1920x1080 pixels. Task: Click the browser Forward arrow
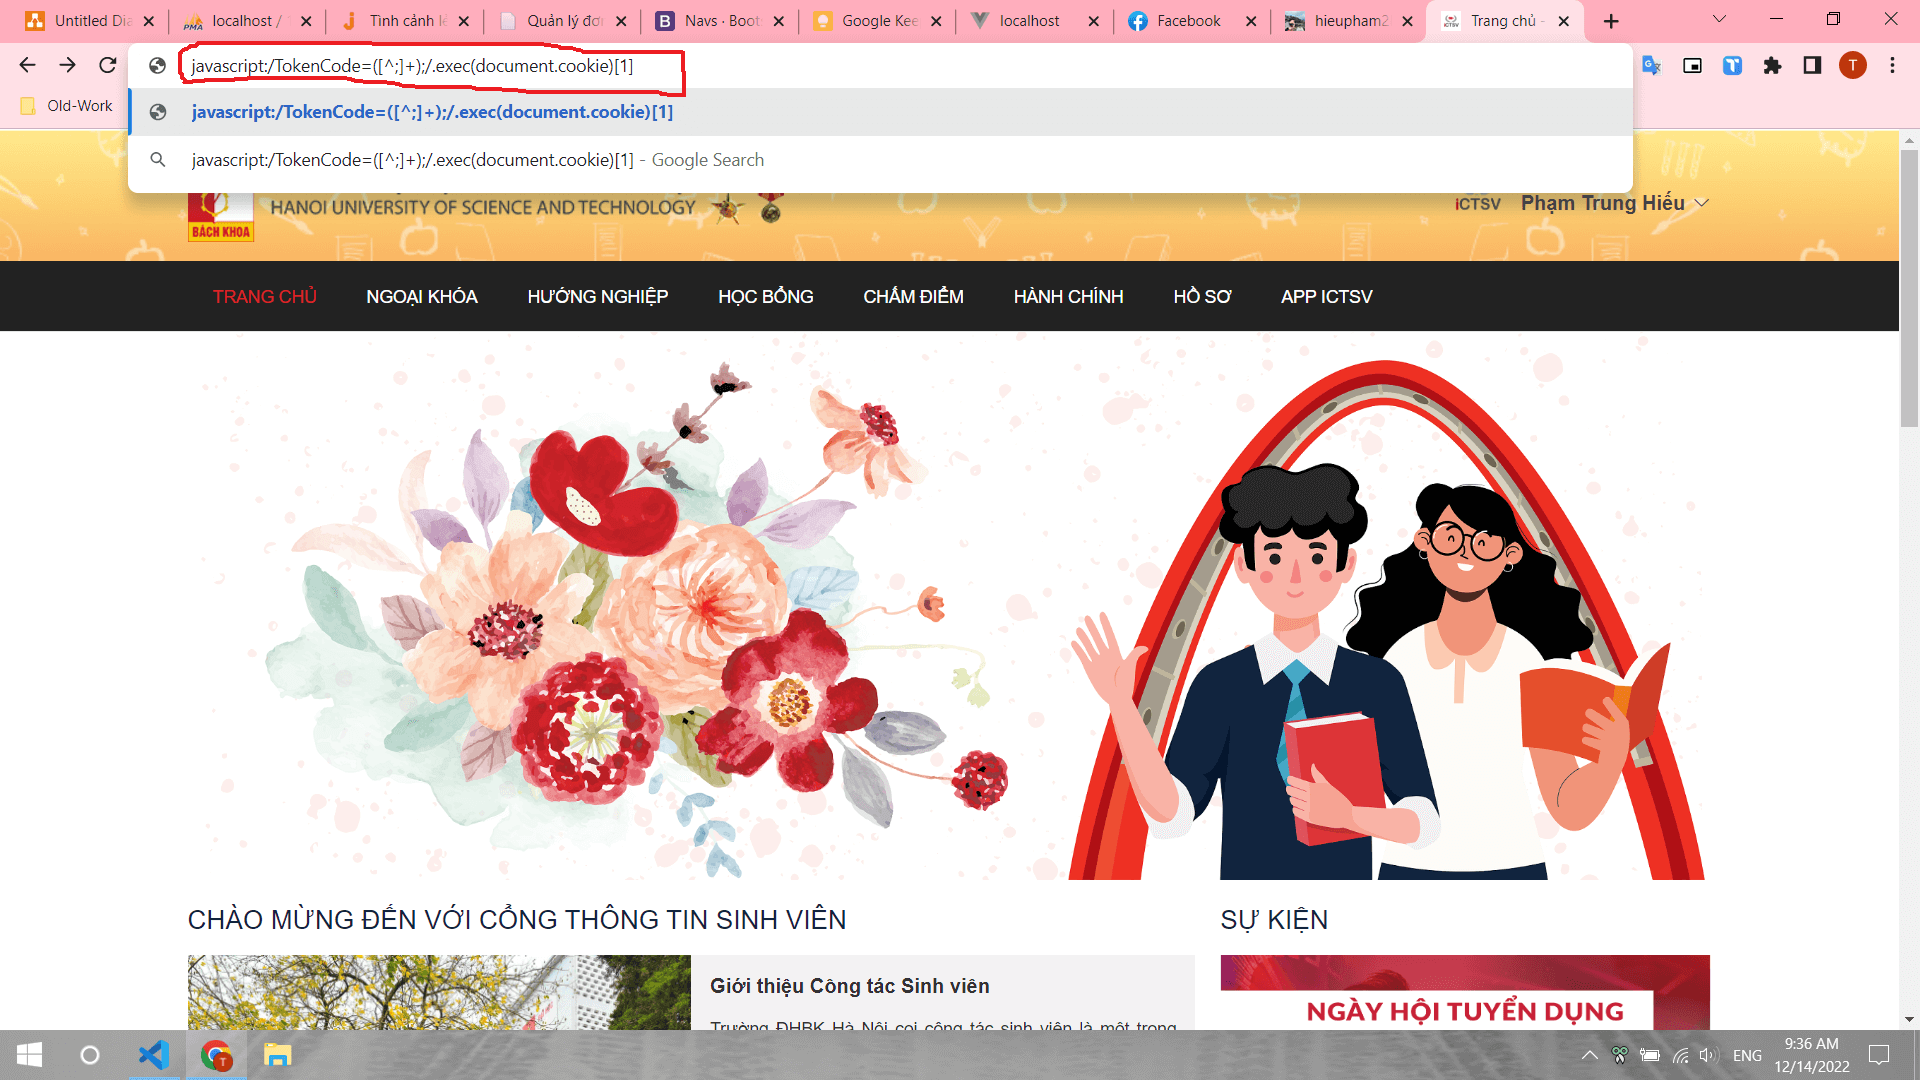click(x=67, y=65)
